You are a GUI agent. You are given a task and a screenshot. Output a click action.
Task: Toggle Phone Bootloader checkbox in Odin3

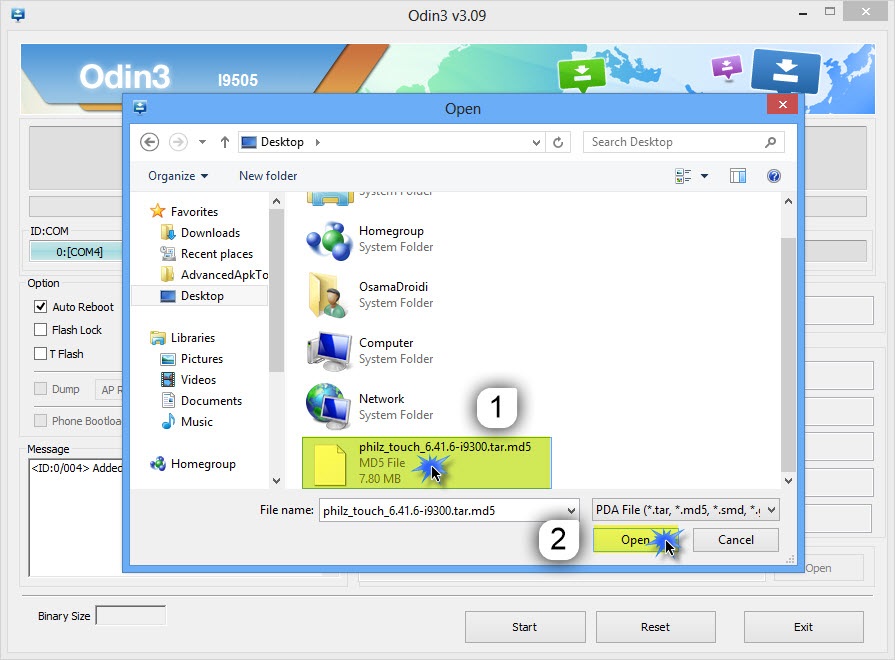coord(41,421)
